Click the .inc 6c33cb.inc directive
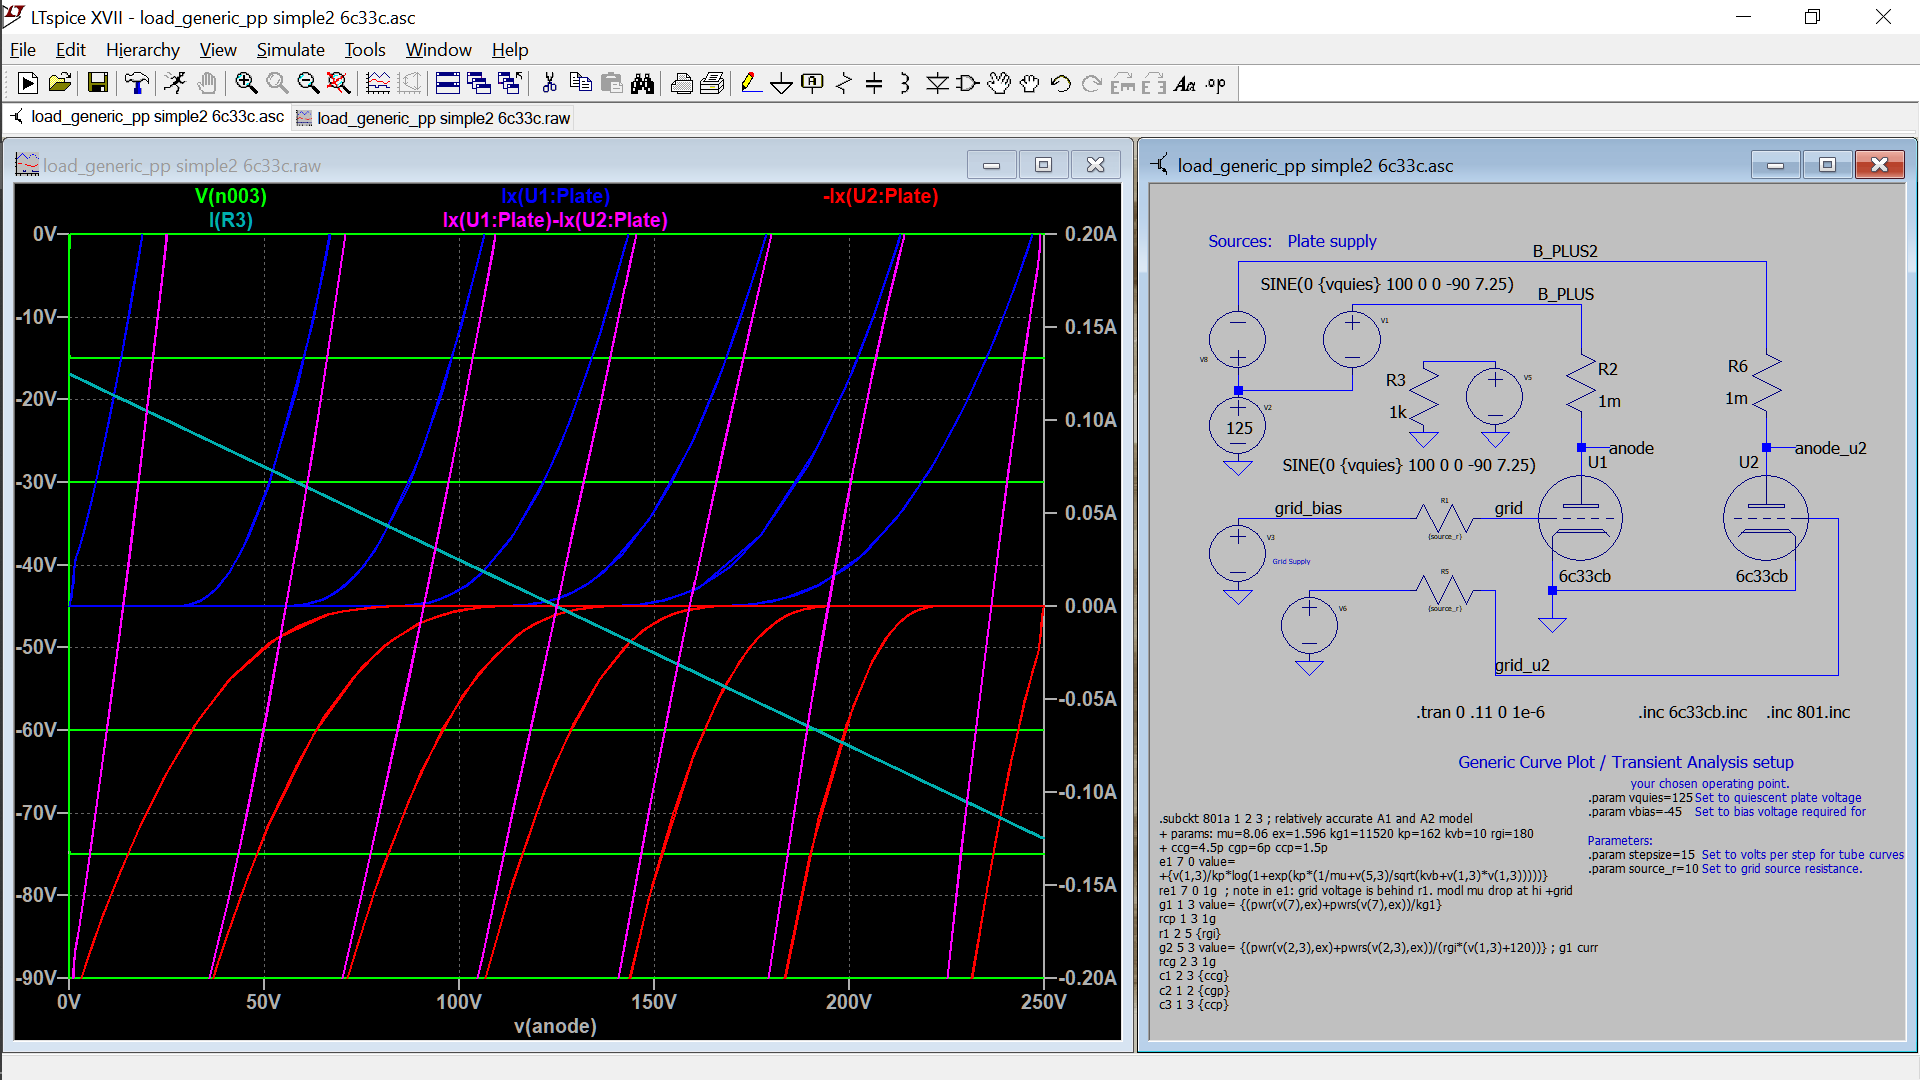This screenshot has height=1080, width=1920. [1693, 712]
